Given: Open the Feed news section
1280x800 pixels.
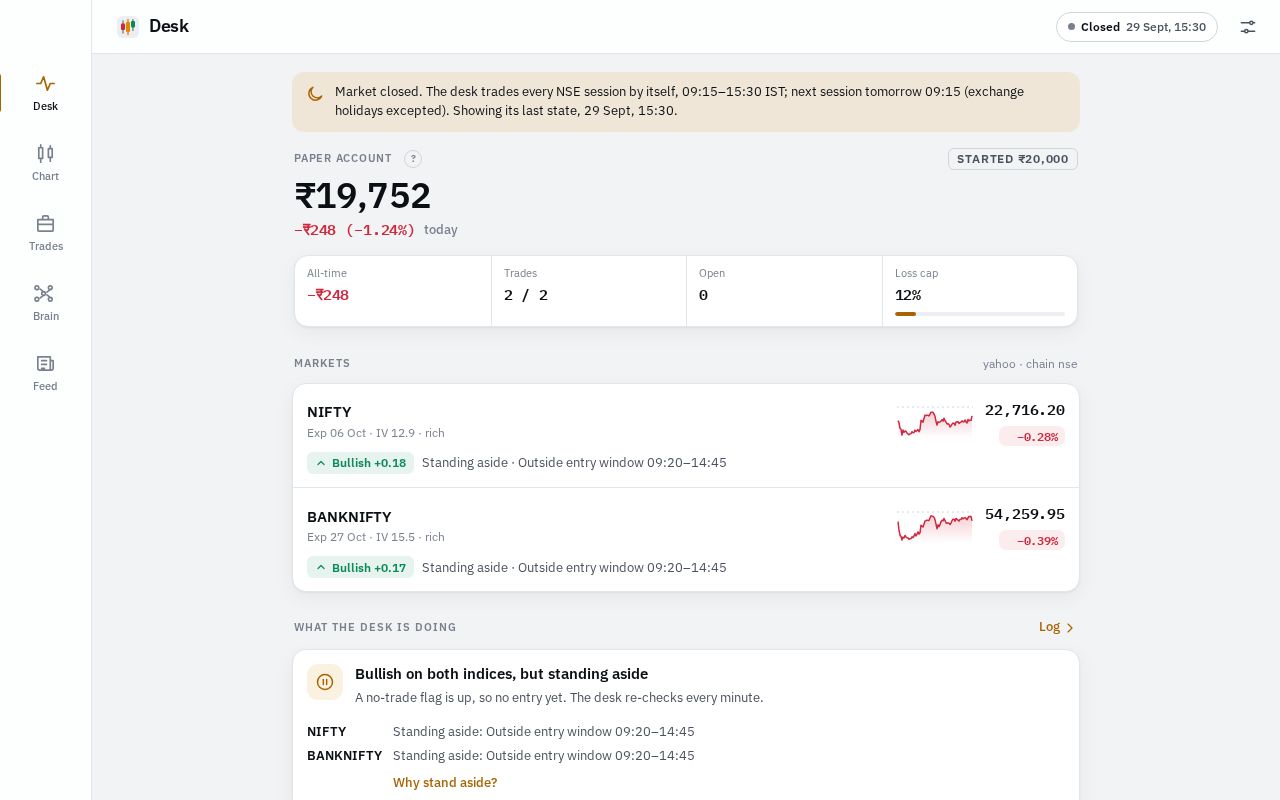Looking at the screenshot, I should pyautogui.click(x=45, y=373).
